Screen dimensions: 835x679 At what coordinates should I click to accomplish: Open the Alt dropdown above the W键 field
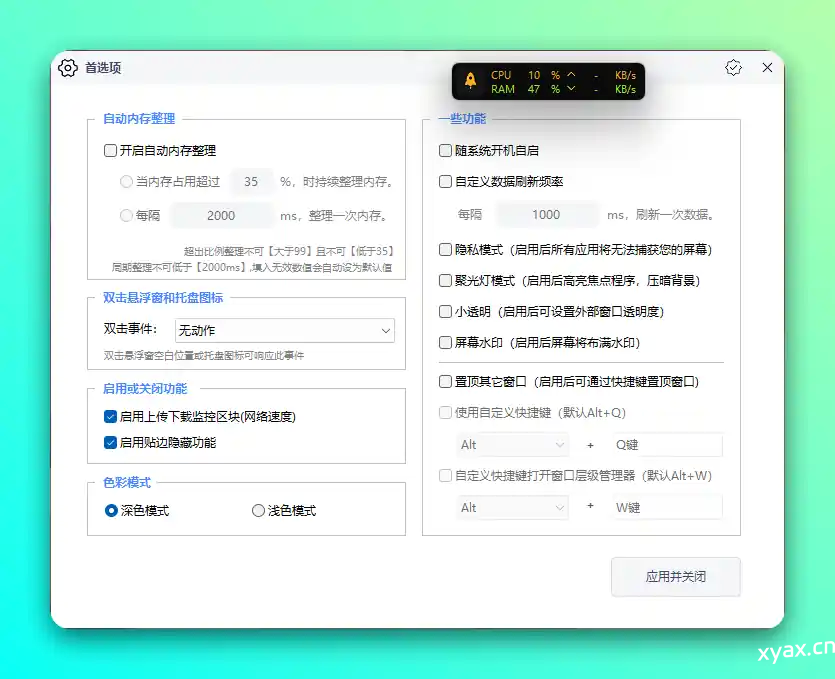[512, 507]
